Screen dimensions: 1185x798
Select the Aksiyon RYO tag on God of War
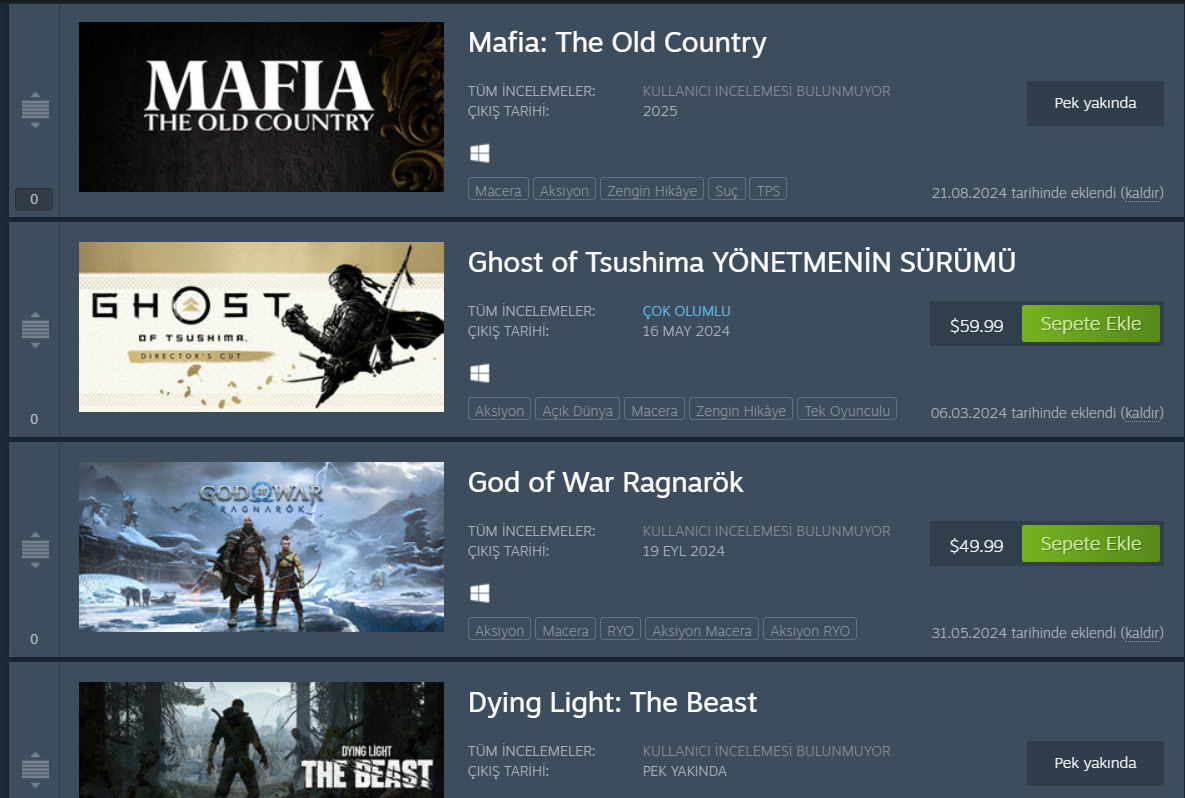[x=810, y=629]
